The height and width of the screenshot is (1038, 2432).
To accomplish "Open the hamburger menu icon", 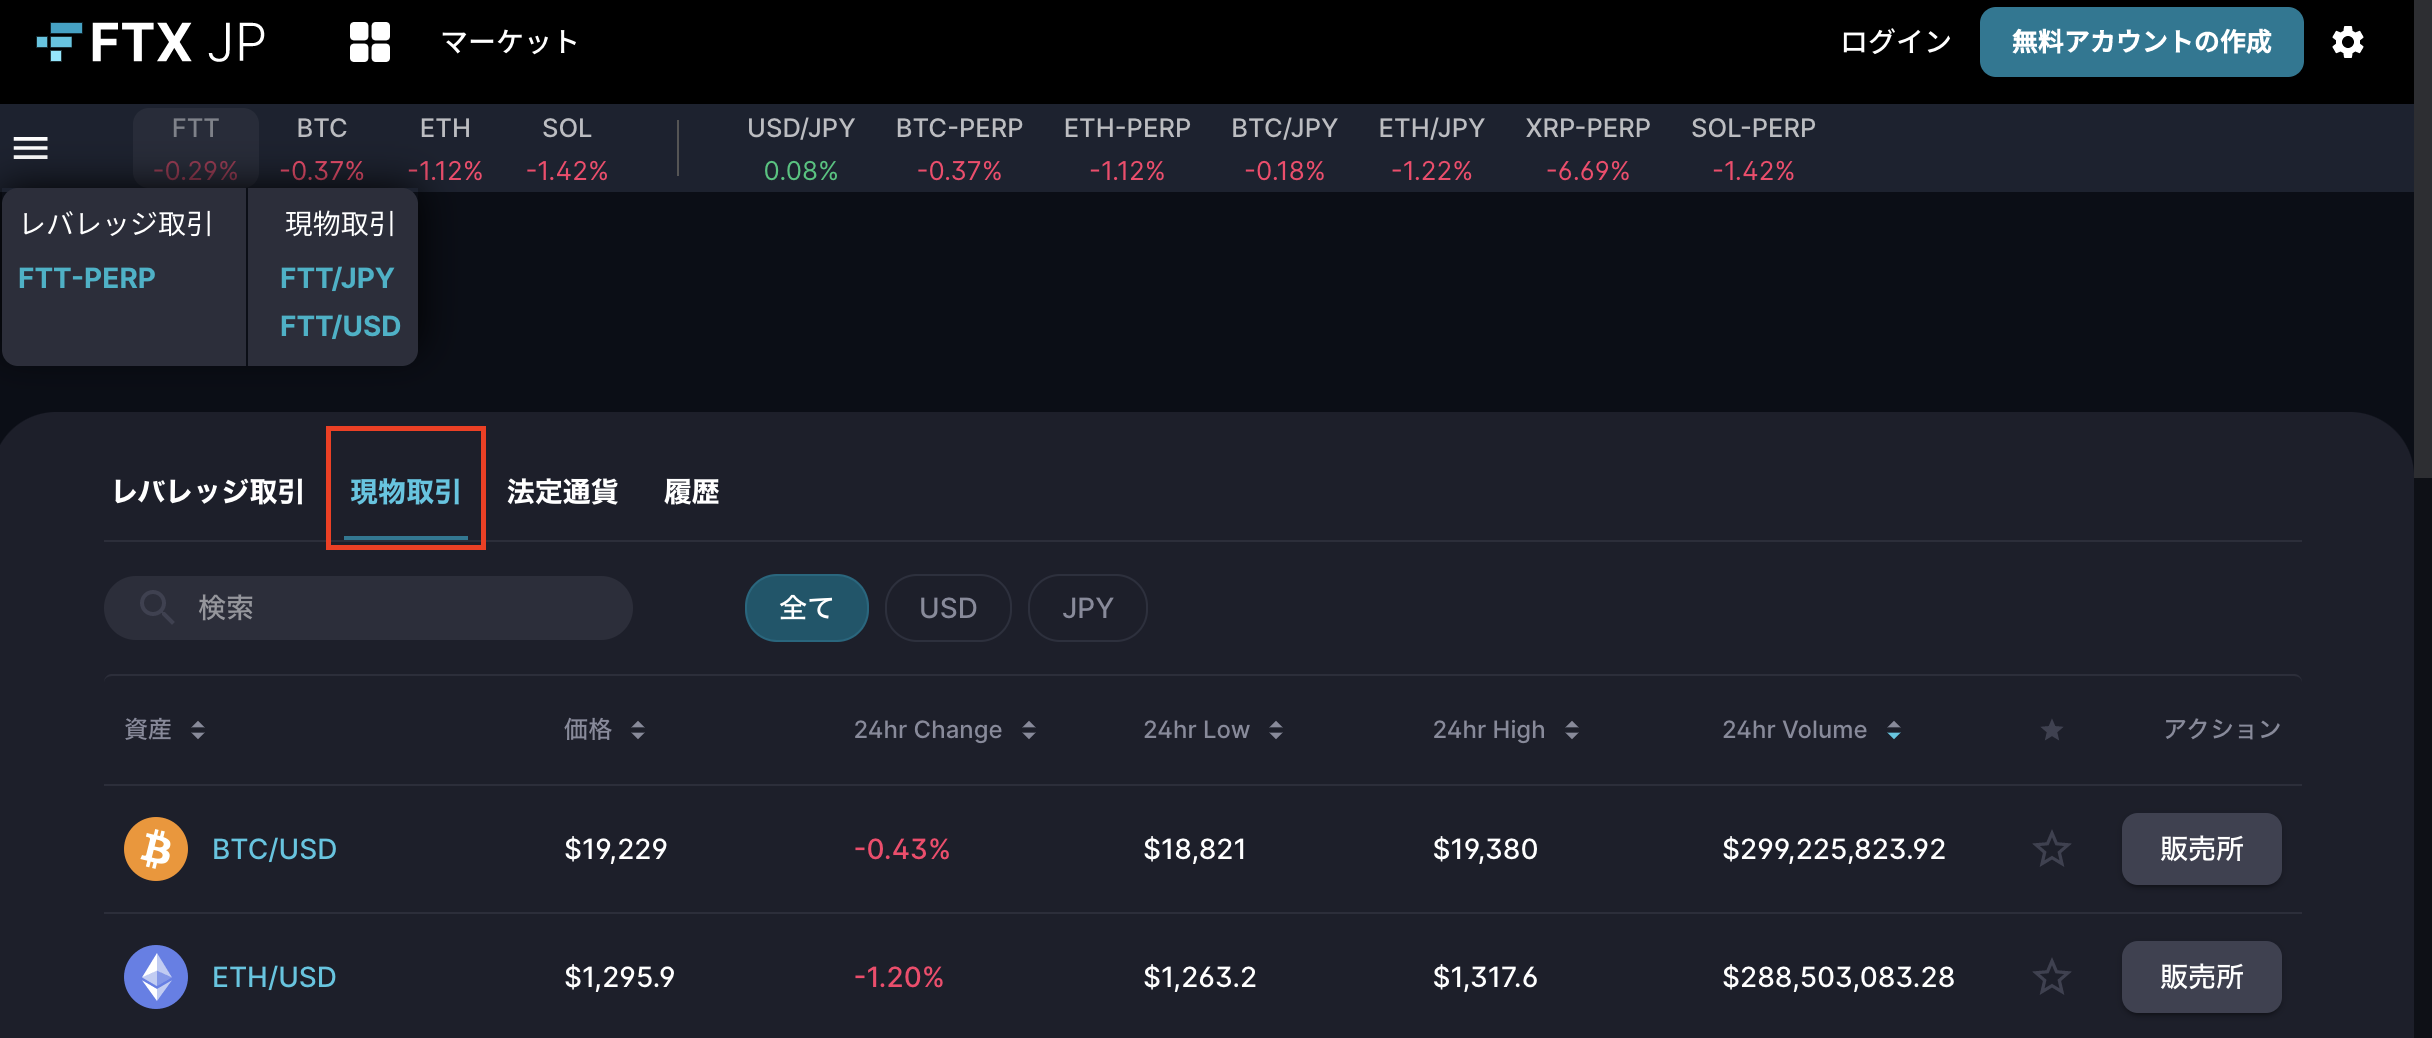I will tap(30, 148).
